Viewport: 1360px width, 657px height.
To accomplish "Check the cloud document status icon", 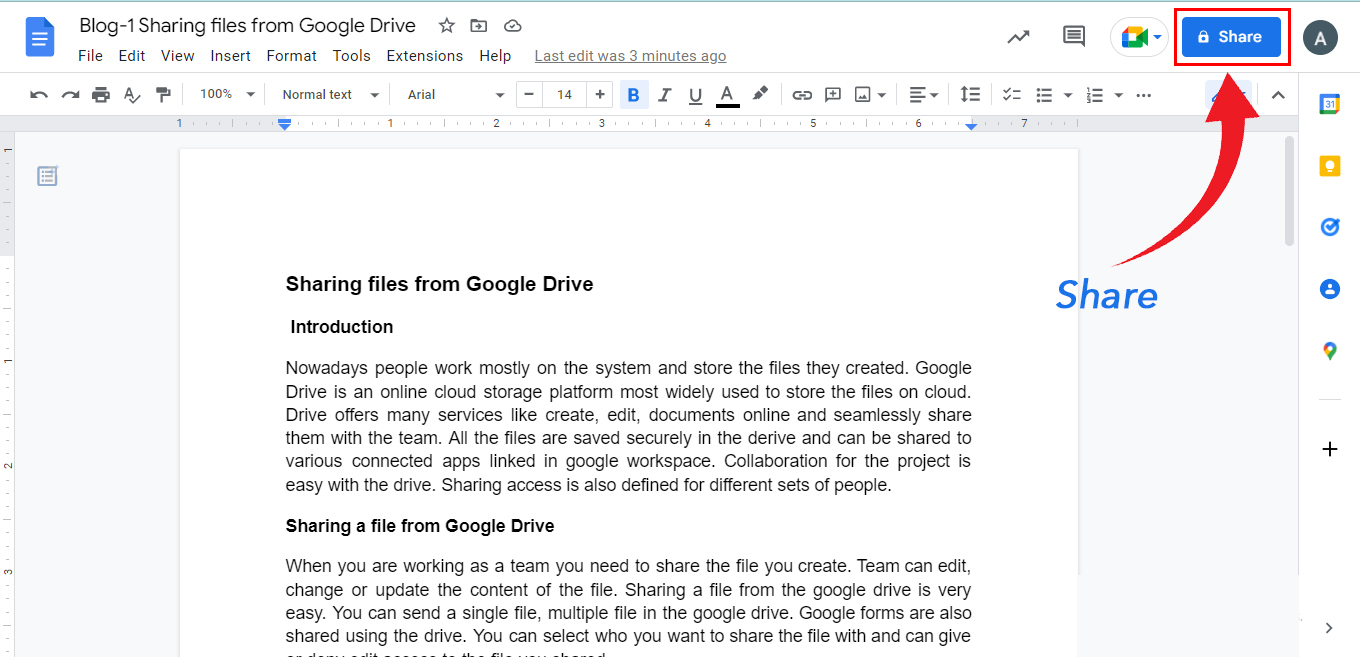I will (x=512, y=26).
